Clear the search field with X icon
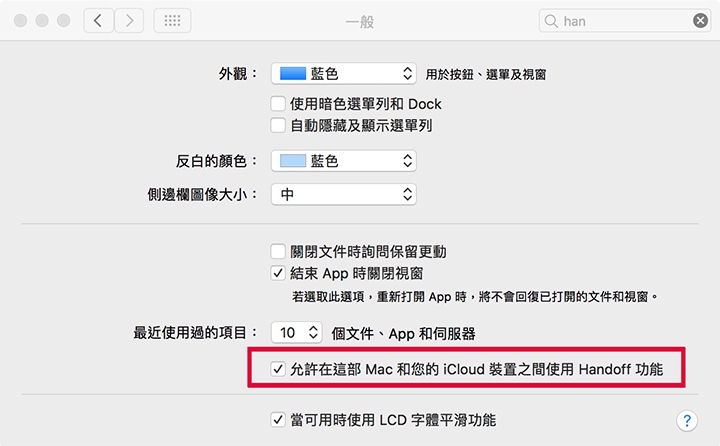 tap(700, 21)
